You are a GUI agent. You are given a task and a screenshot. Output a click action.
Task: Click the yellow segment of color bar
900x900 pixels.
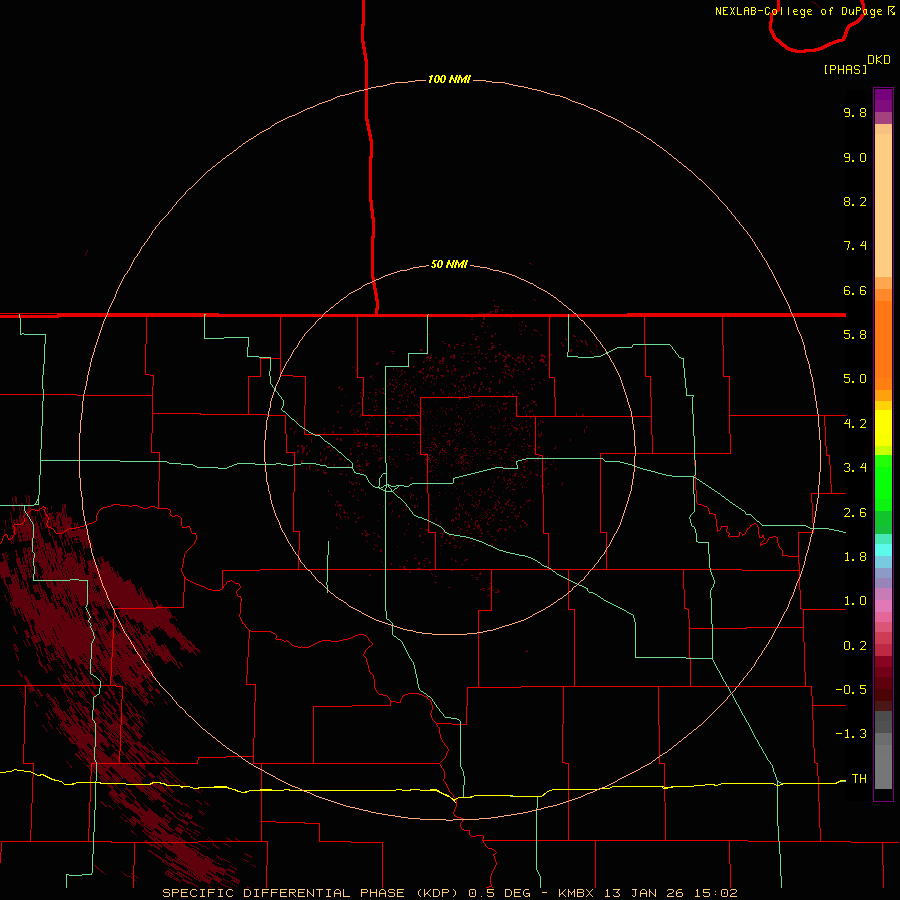point(883,428)
